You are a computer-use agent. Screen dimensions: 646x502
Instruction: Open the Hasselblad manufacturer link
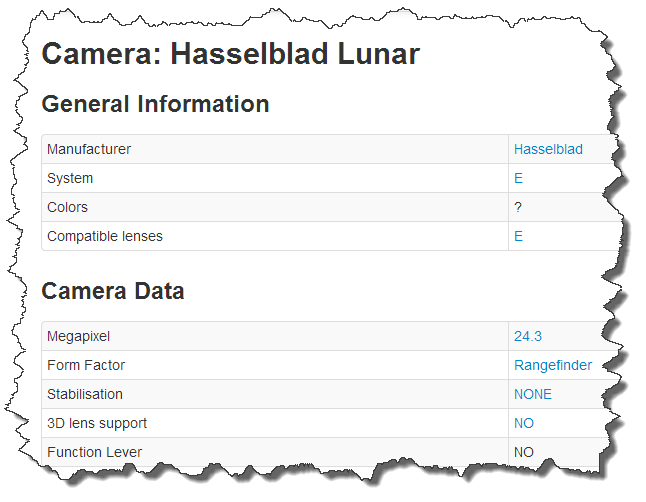548,149
